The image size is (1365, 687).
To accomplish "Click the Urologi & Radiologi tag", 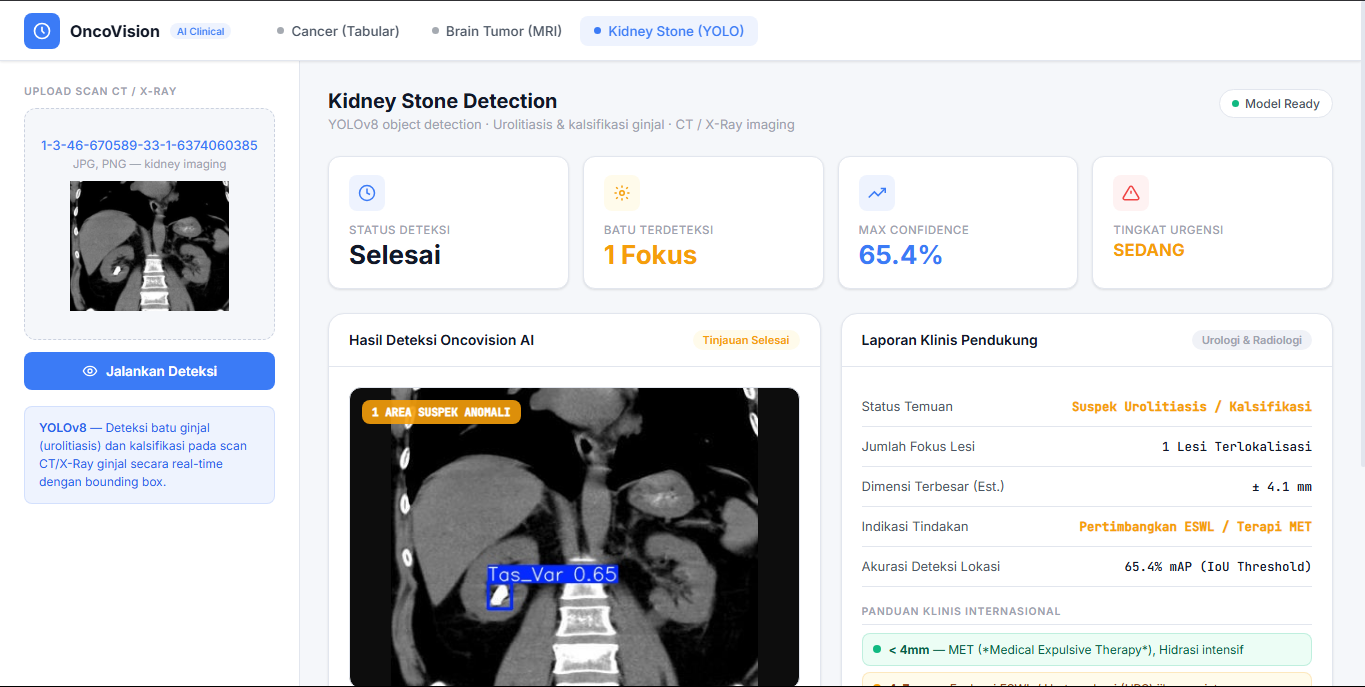I will point(1251,340).
